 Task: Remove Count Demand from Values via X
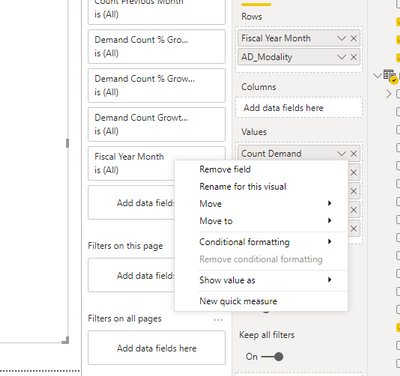click(x=354, y=154)
